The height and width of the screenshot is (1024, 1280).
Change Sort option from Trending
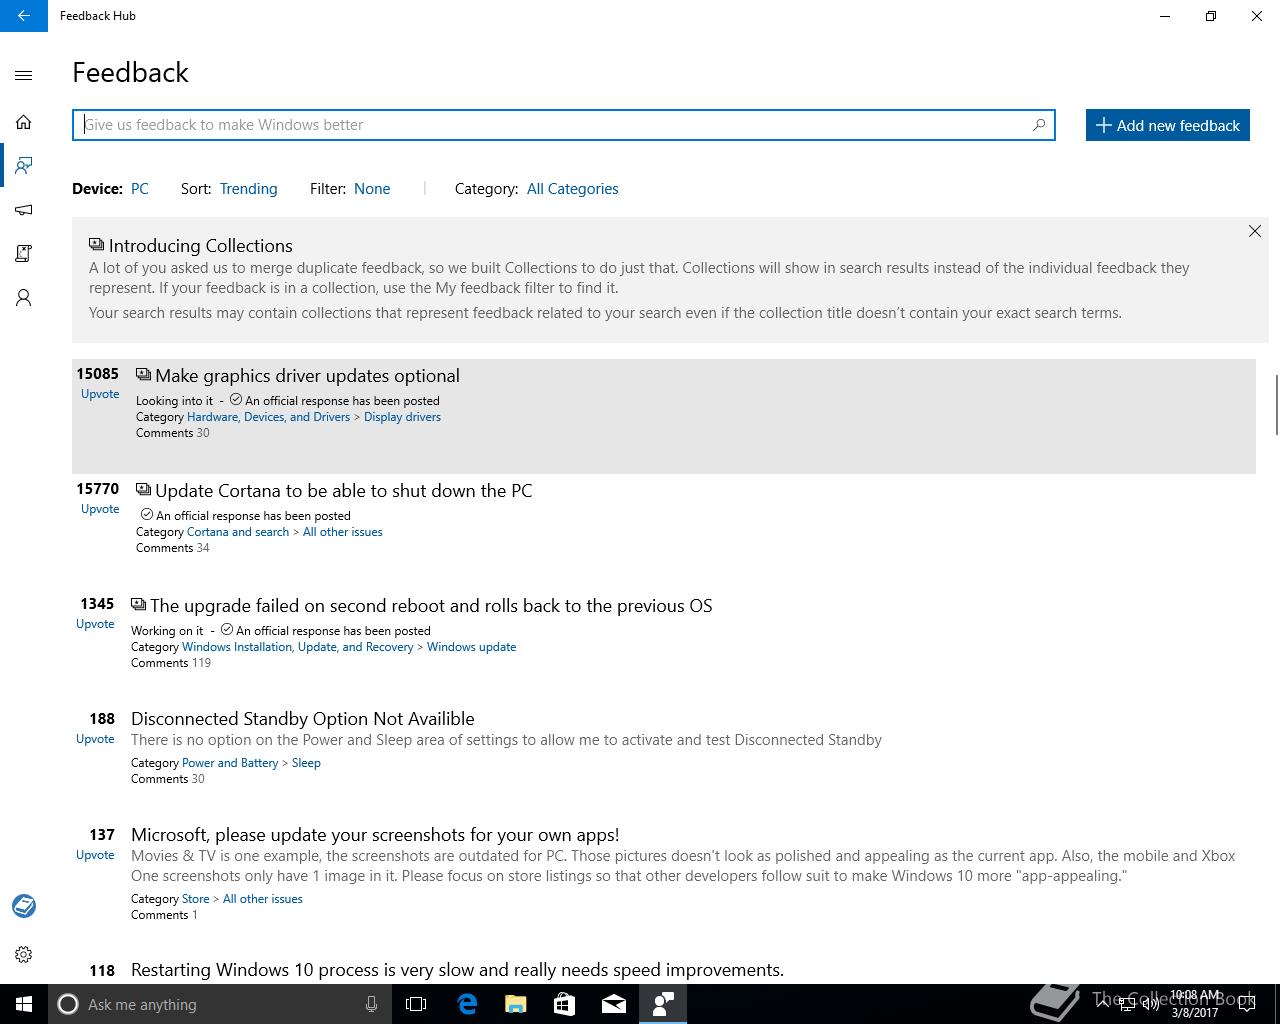(x=248, y=189)
